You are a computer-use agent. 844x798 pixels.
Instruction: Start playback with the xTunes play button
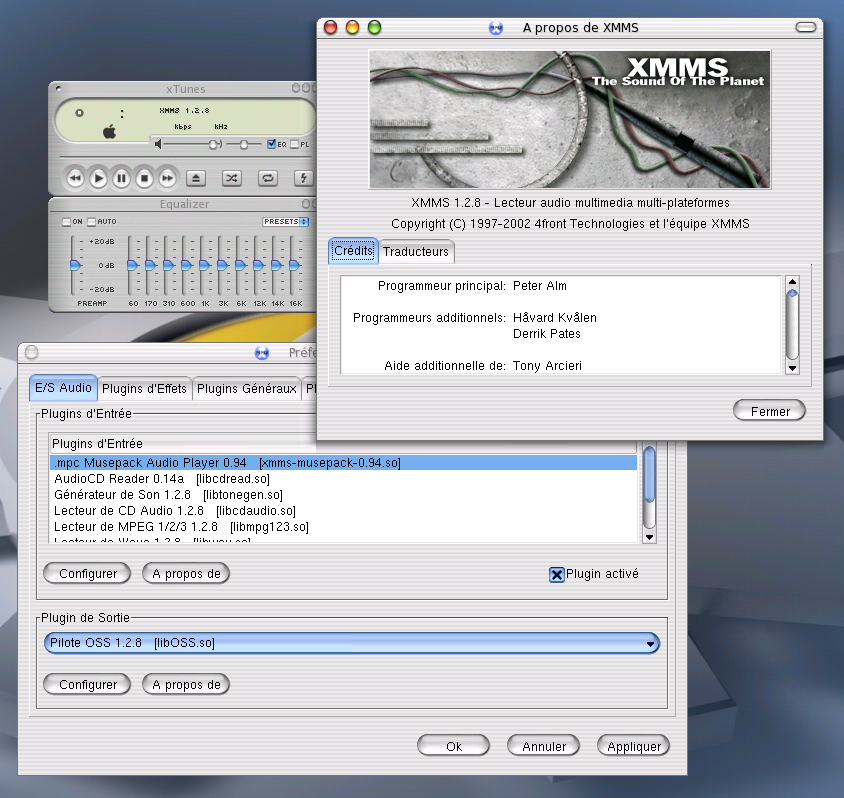point(99,178)
